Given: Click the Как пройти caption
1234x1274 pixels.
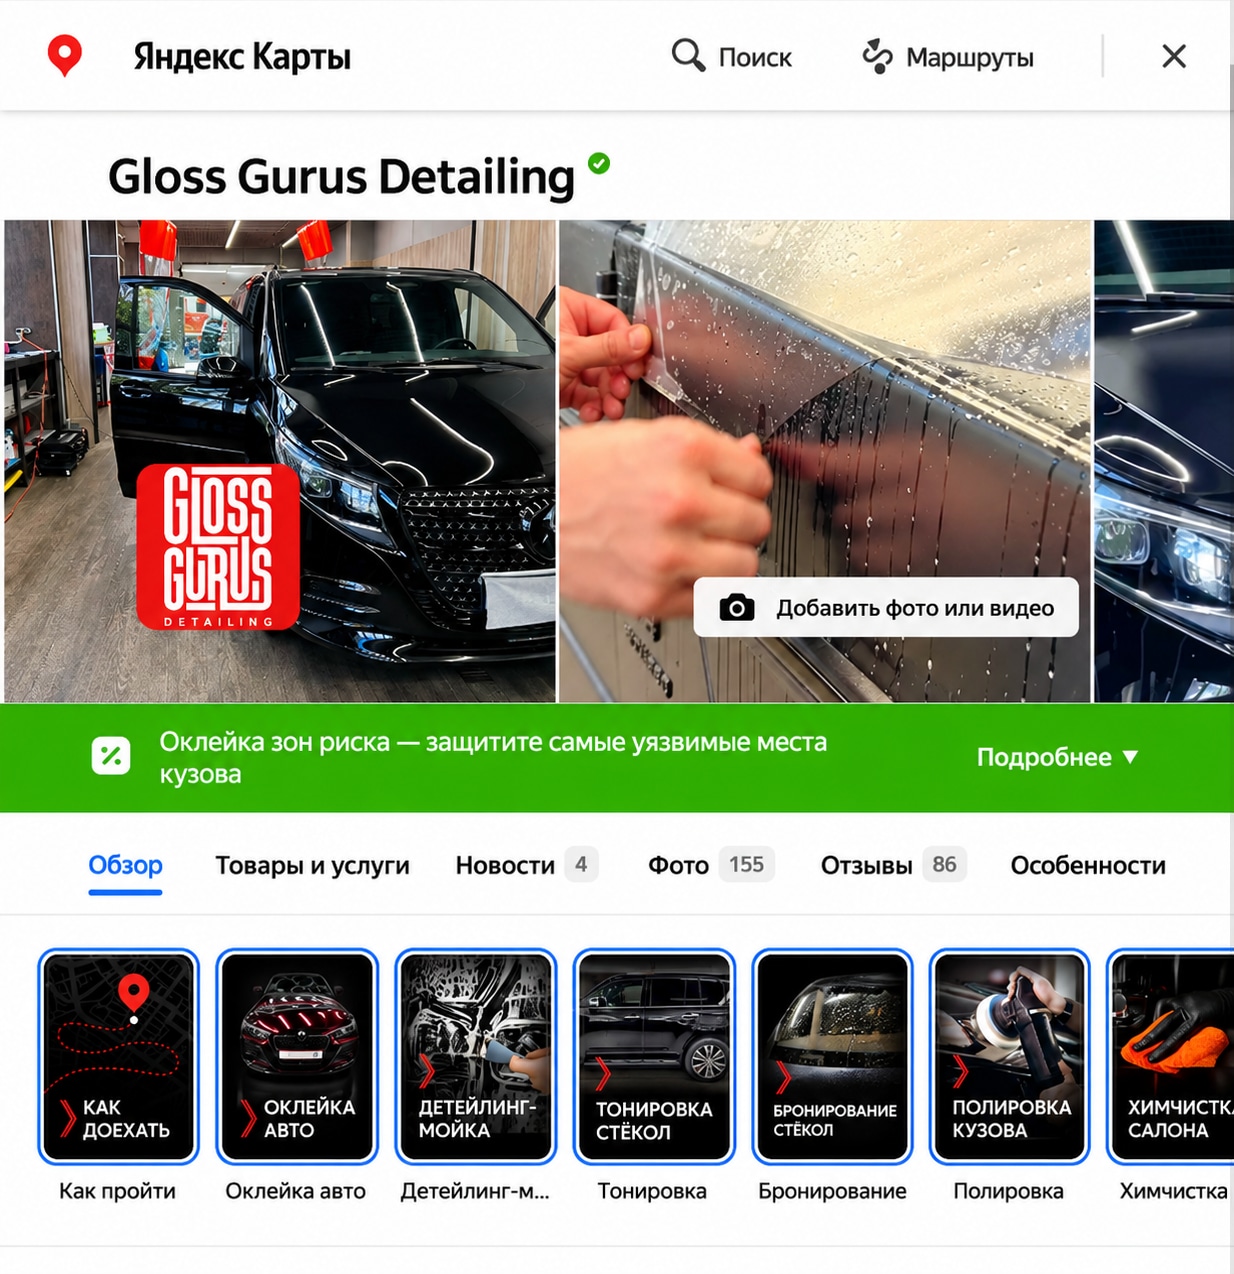Looking at the screenshot, I should [117, 1191].
